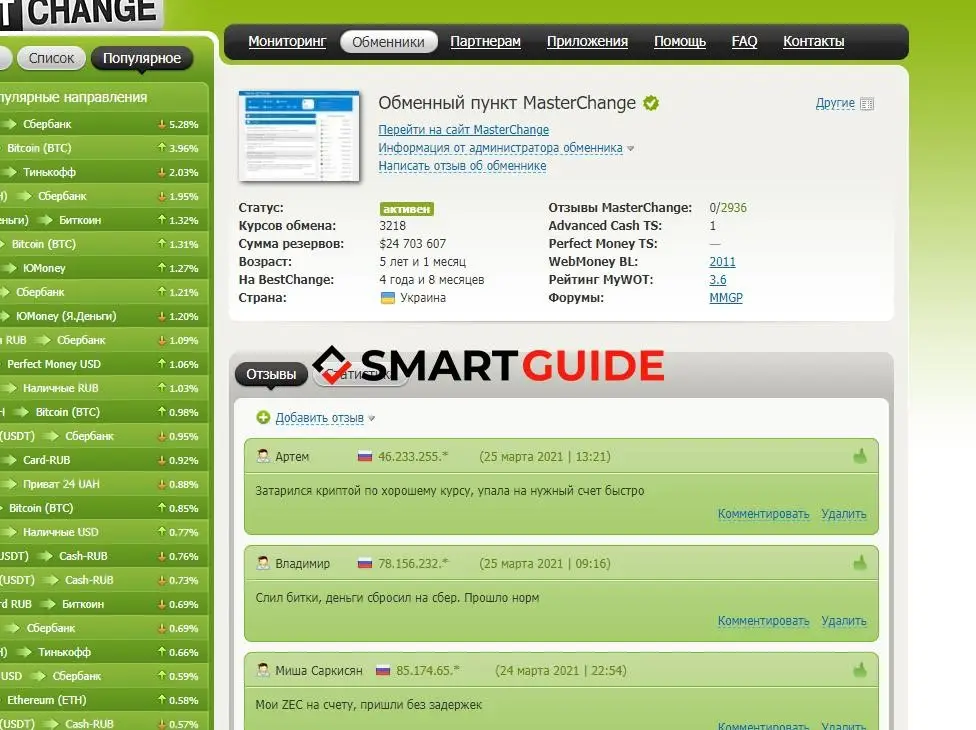This screenshot has width=976, height=730.
Task: Click thumbs-up icon on Артем's review
Action: click(859, 457)
